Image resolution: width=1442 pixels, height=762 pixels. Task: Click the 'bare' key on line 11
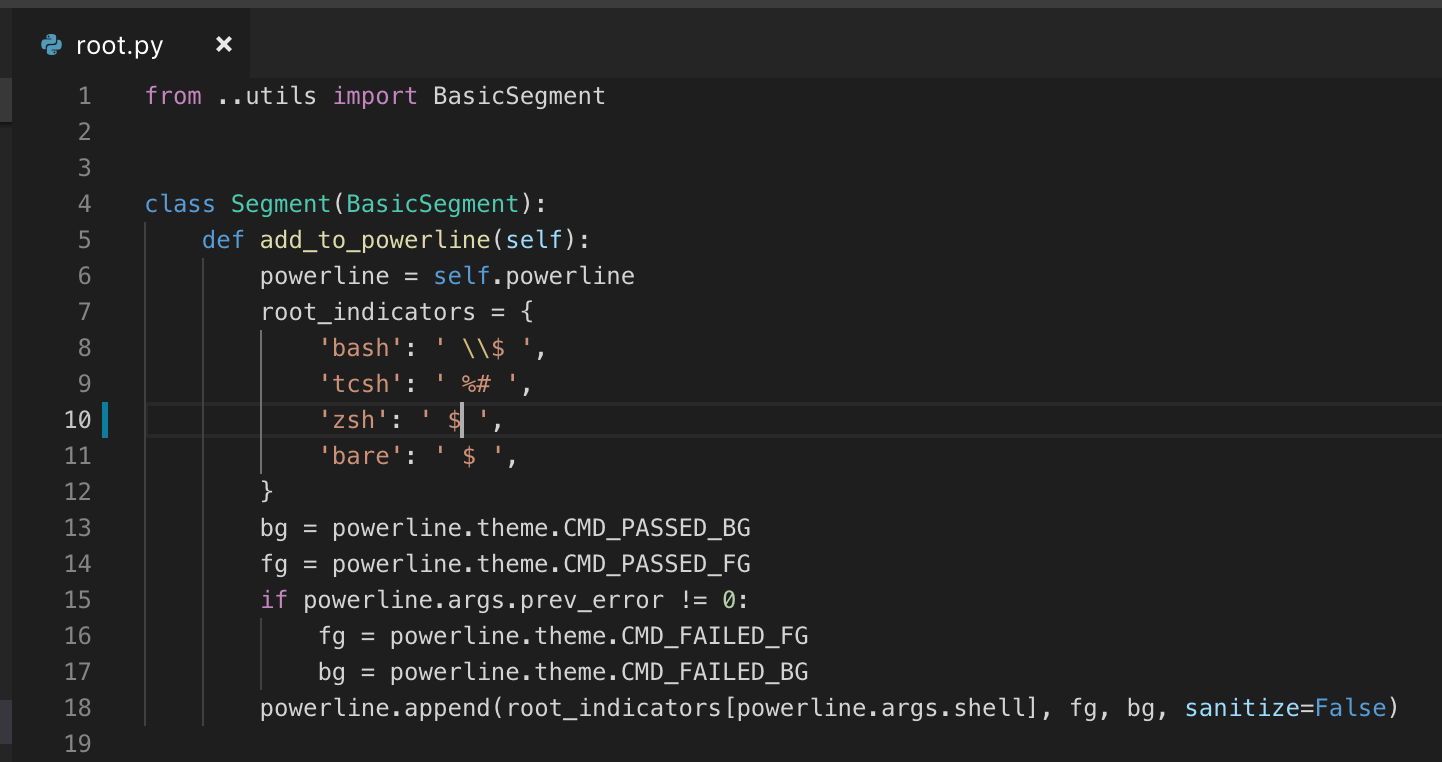[360, 455]
